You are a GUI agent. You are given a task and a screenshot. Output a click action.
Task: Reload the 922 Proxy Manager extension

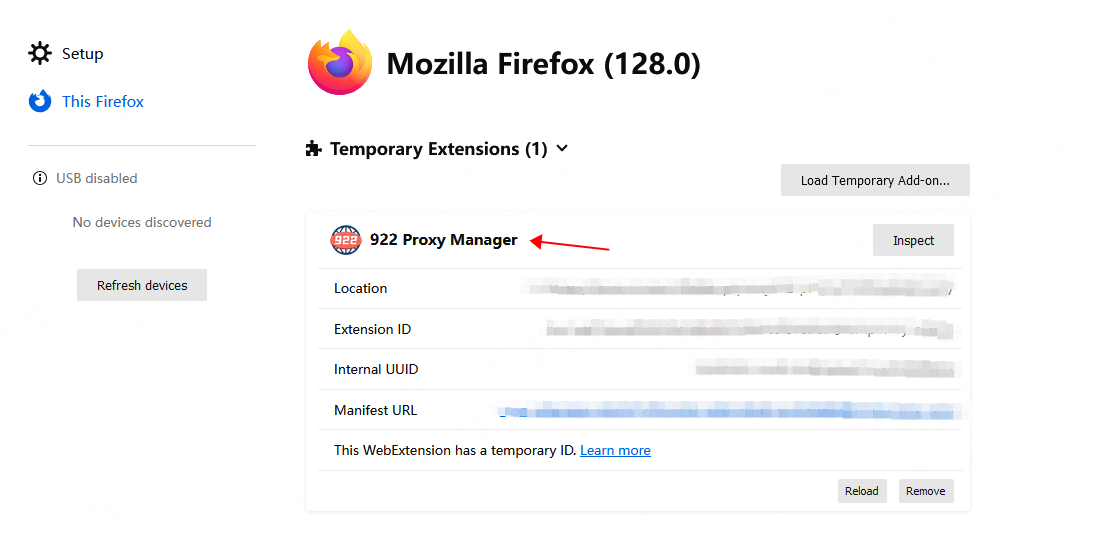coord(861,491)
